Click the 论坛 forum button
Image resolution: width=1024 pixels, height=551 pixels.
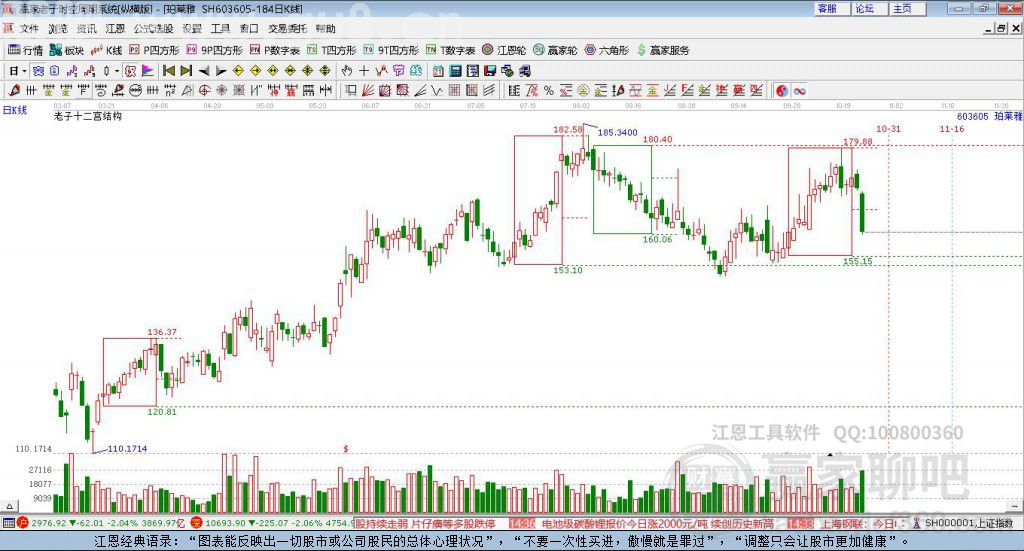[x=871, y=8]
